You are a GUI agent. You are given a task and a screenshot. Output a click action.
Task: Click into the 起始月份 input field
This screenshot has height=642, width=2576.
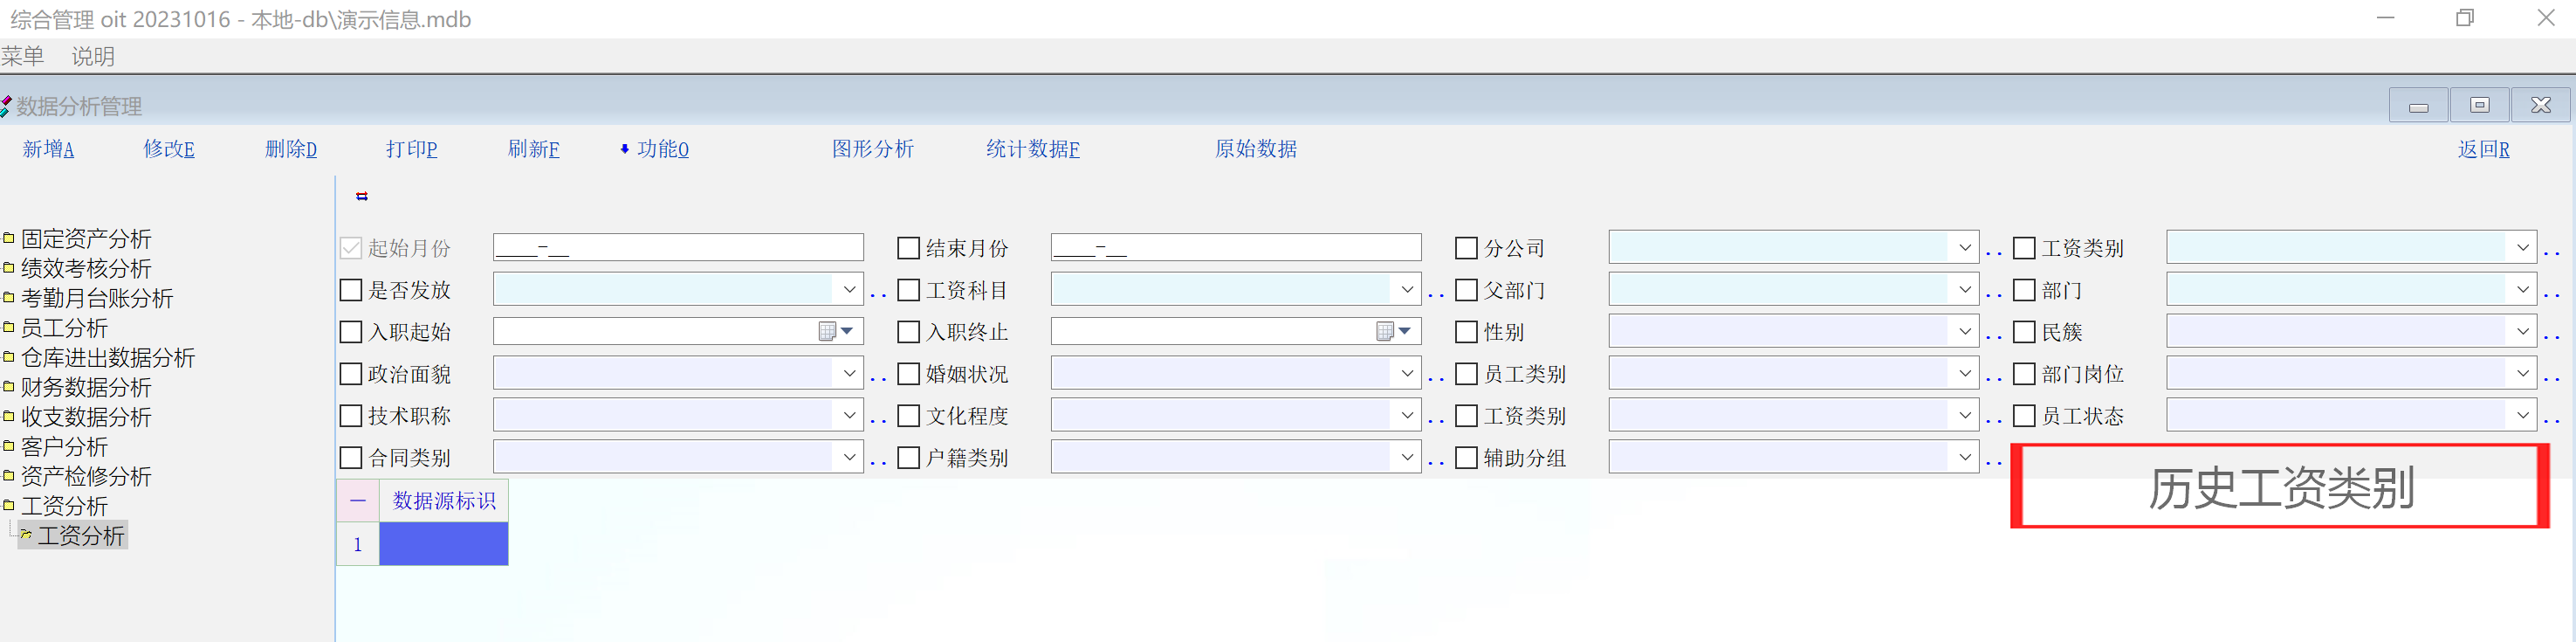coord(678,248)
